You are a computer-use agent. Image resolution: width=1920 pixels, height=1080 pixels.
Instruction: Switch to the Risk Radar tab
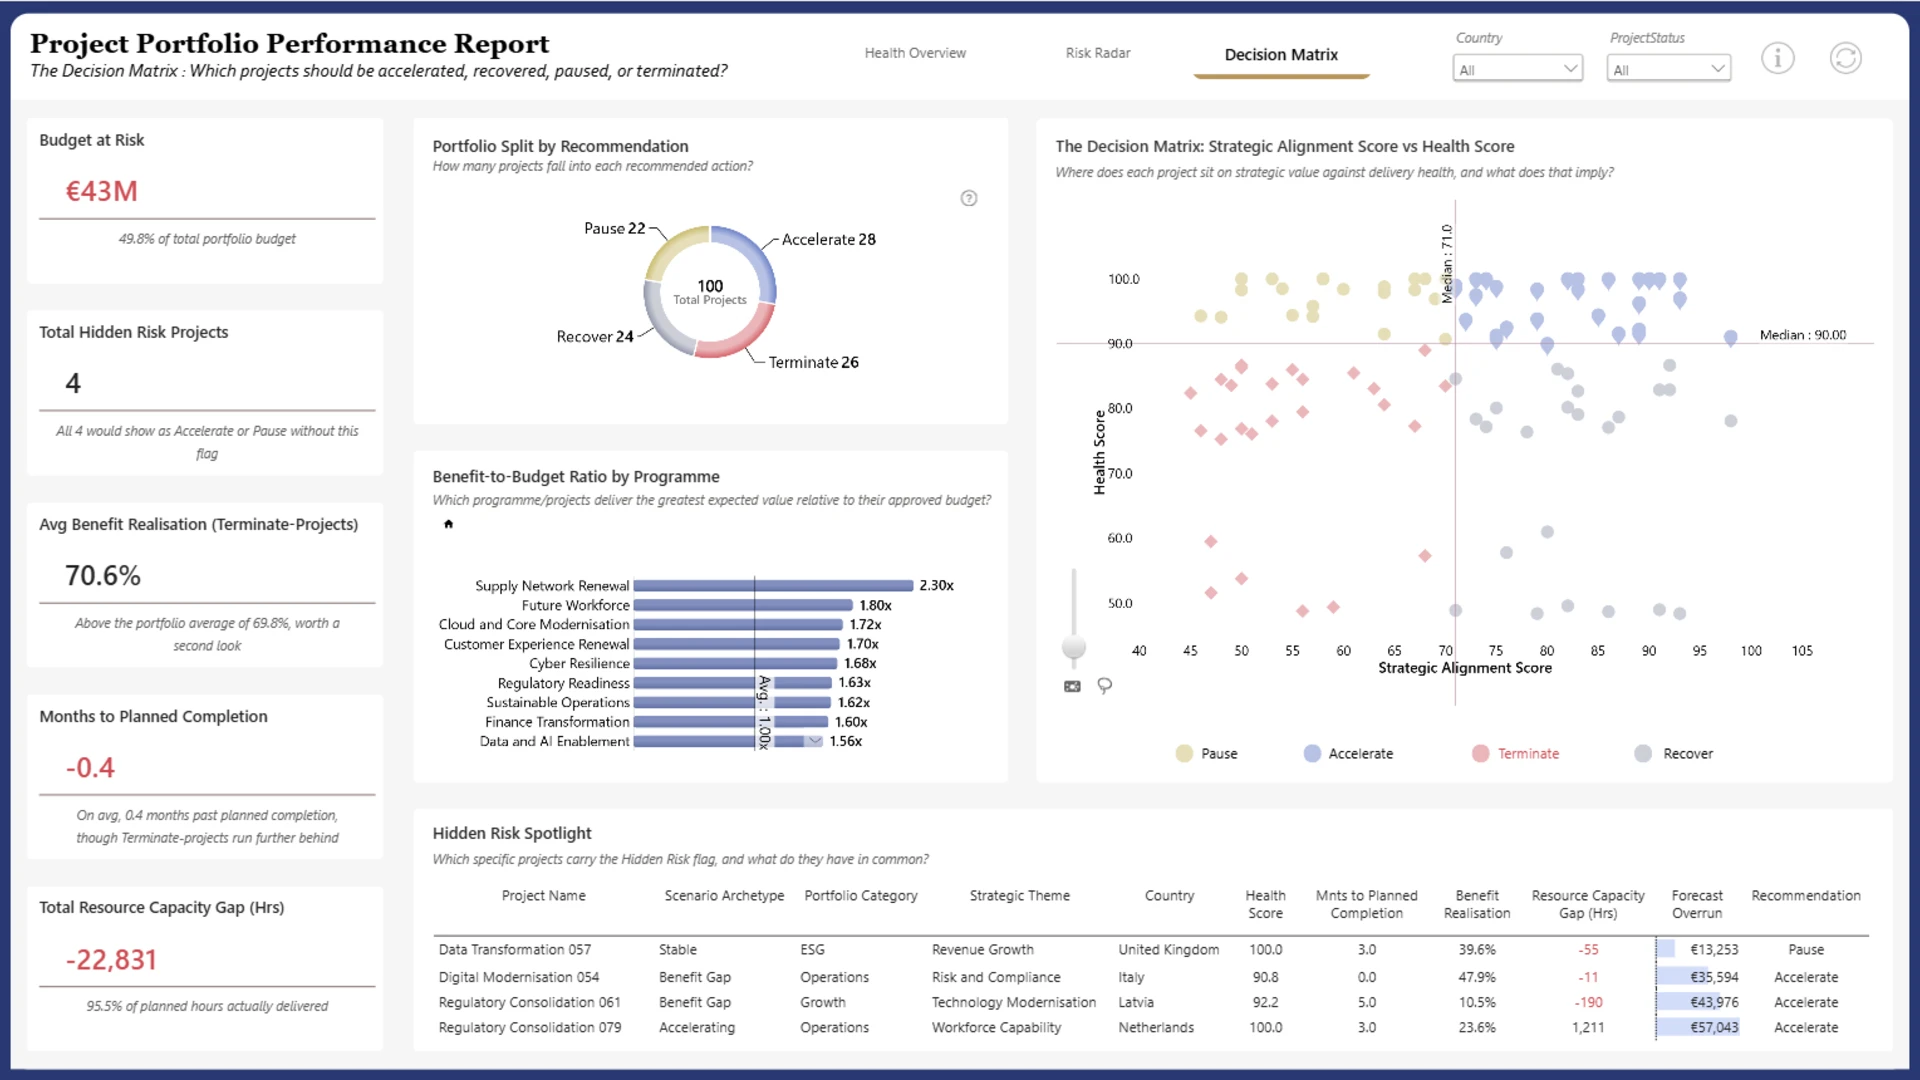point(1097,53)
